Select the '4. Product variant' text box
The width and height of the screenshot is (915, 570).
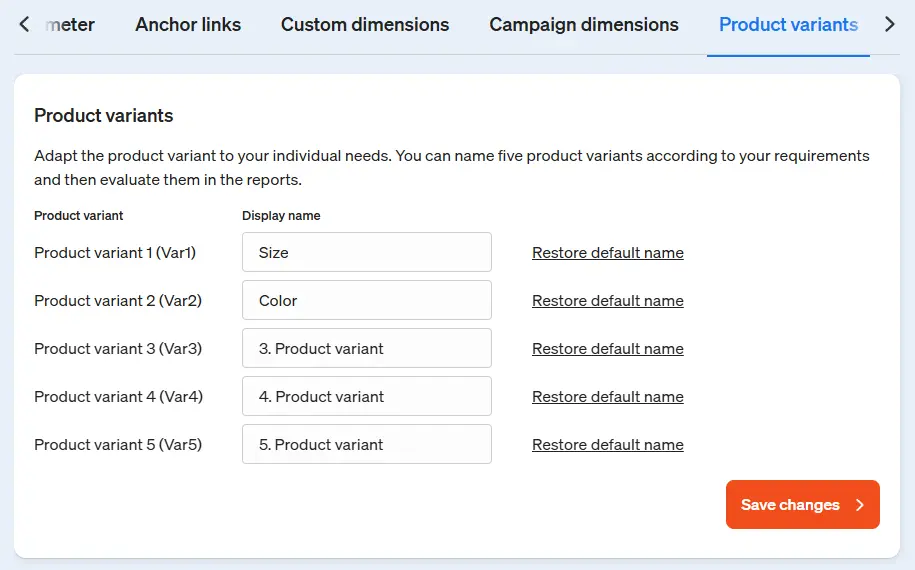point(367,396)
